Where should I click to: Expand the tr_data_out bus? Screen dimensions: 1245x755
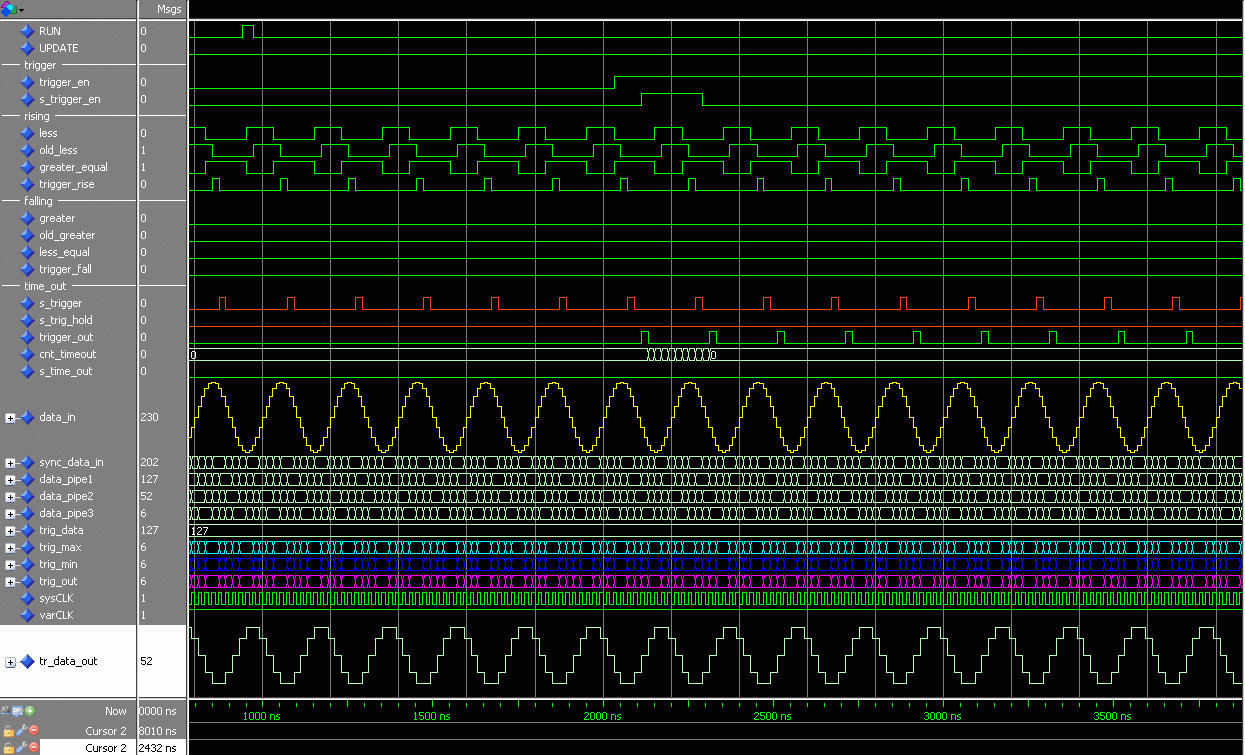point(10,662)
